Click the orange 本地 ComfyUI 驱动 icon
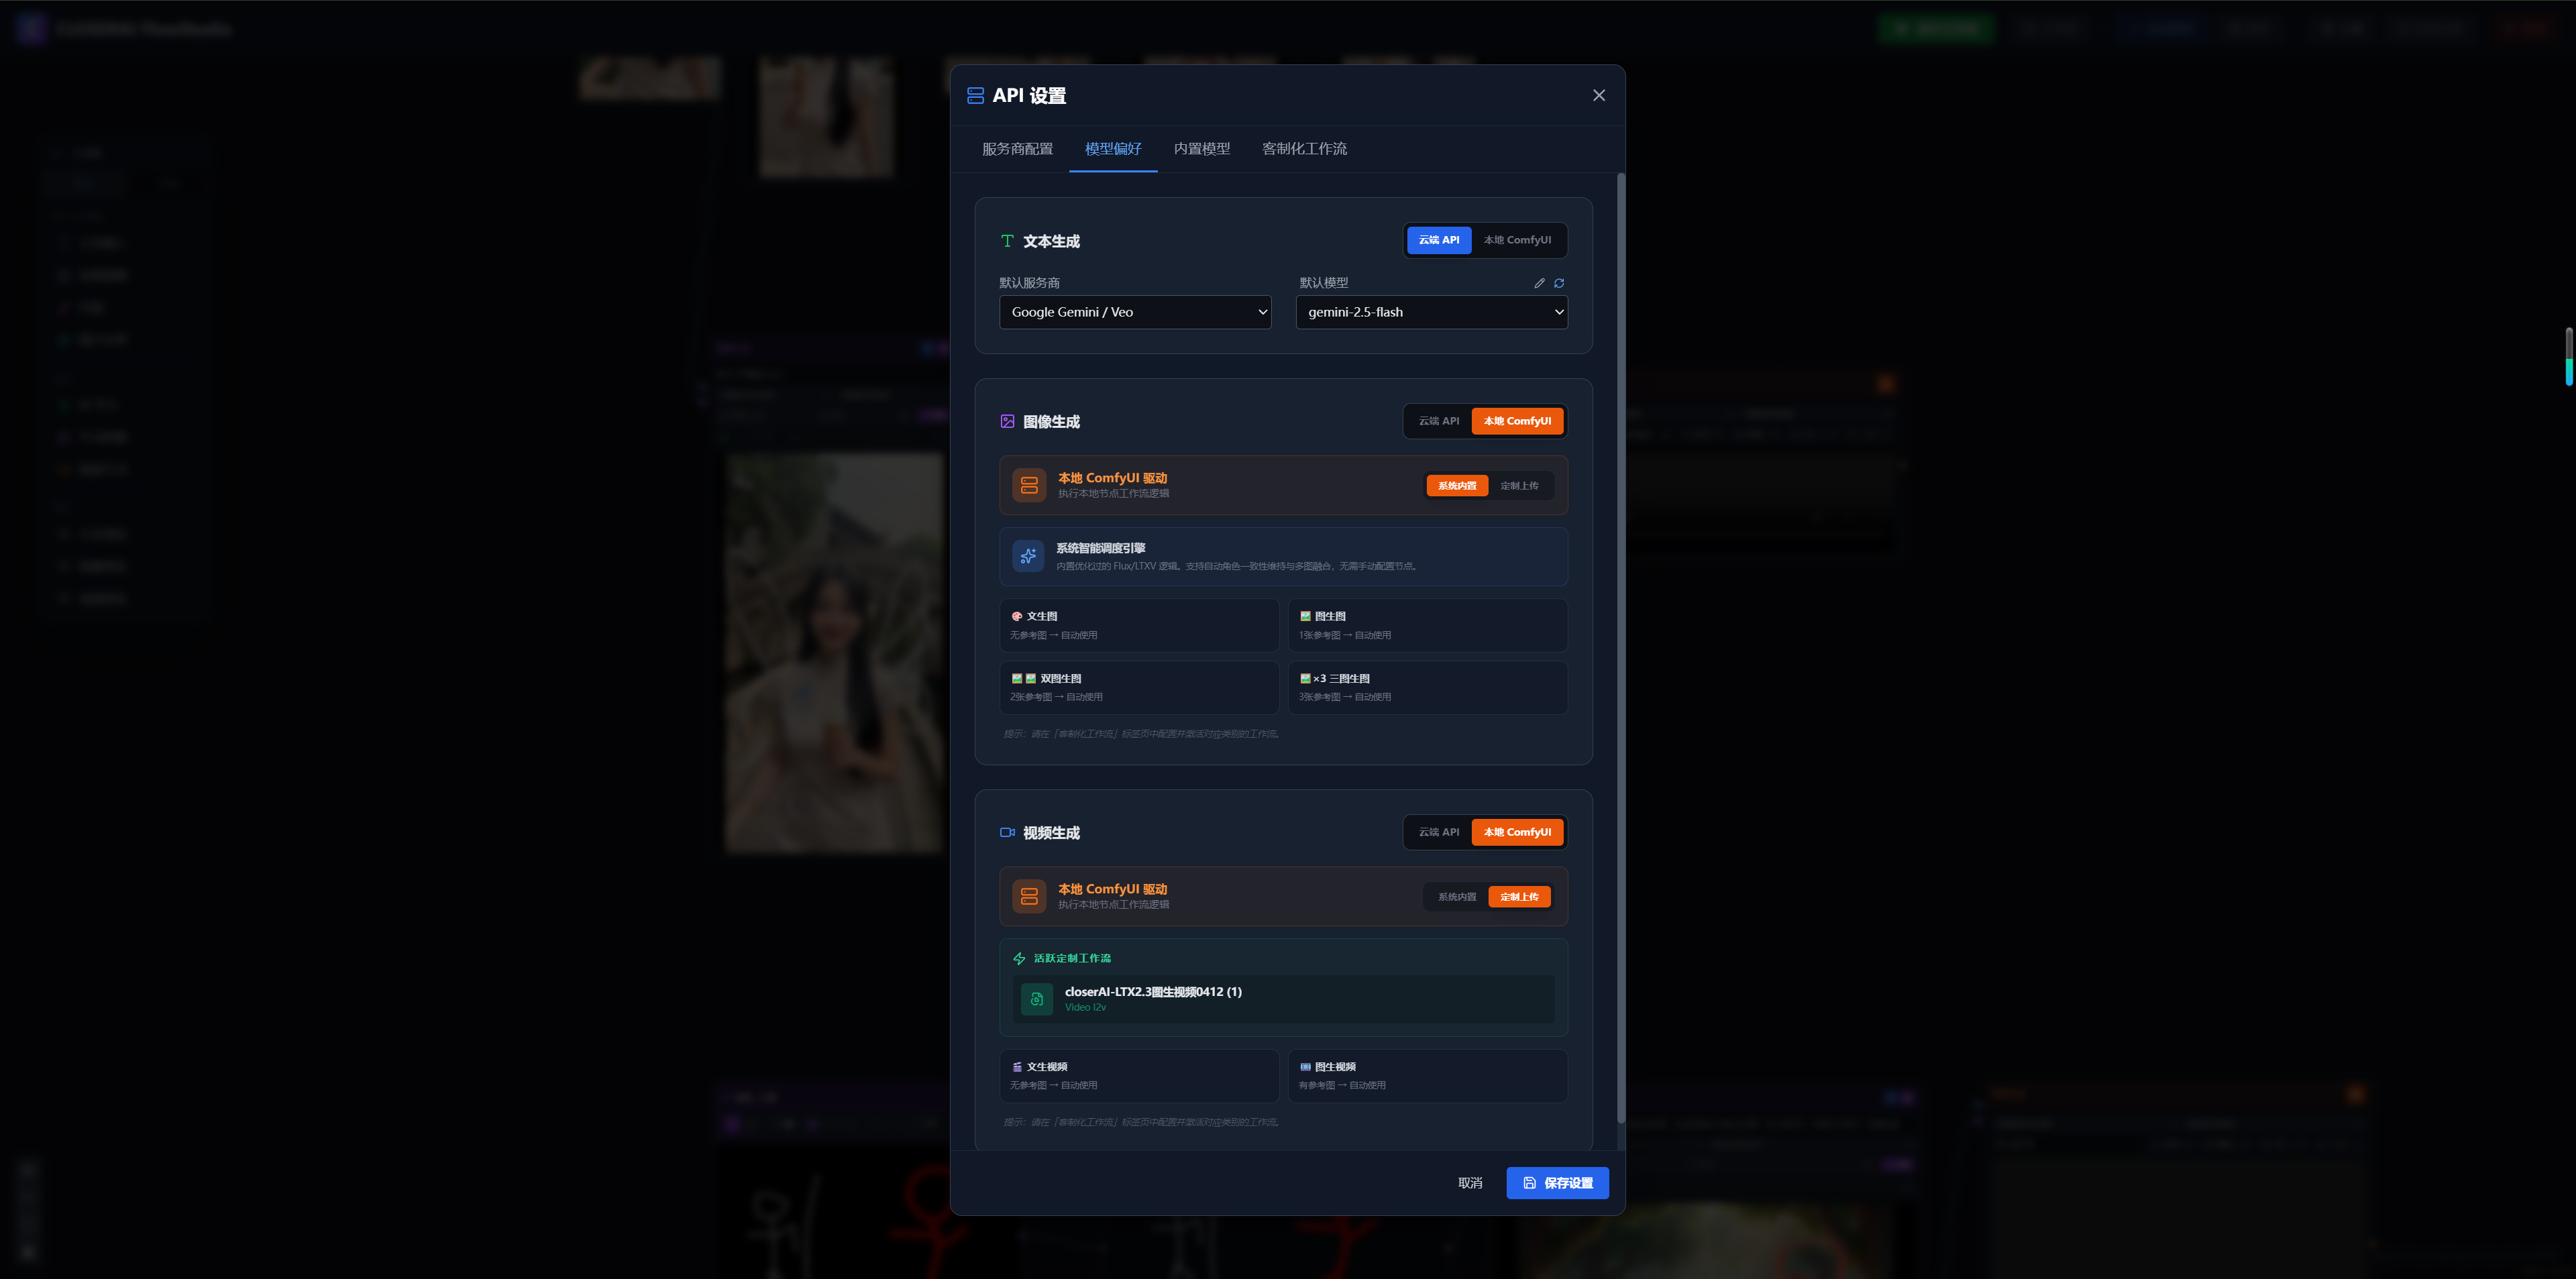This screenshot has width=2576, height=1279. tap(1028, 485)
